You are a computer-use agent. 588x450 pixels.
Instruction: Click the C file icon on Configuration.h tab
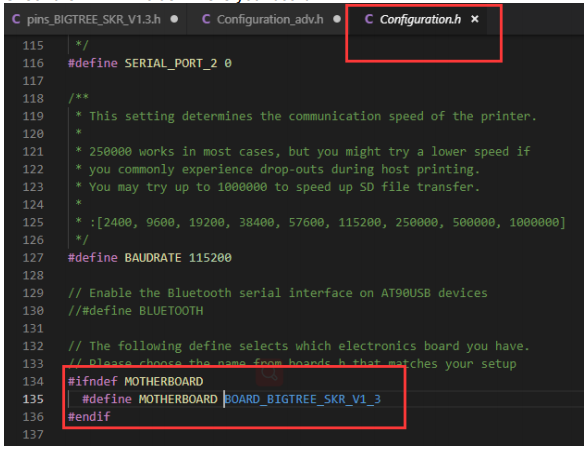coord(369,19)
